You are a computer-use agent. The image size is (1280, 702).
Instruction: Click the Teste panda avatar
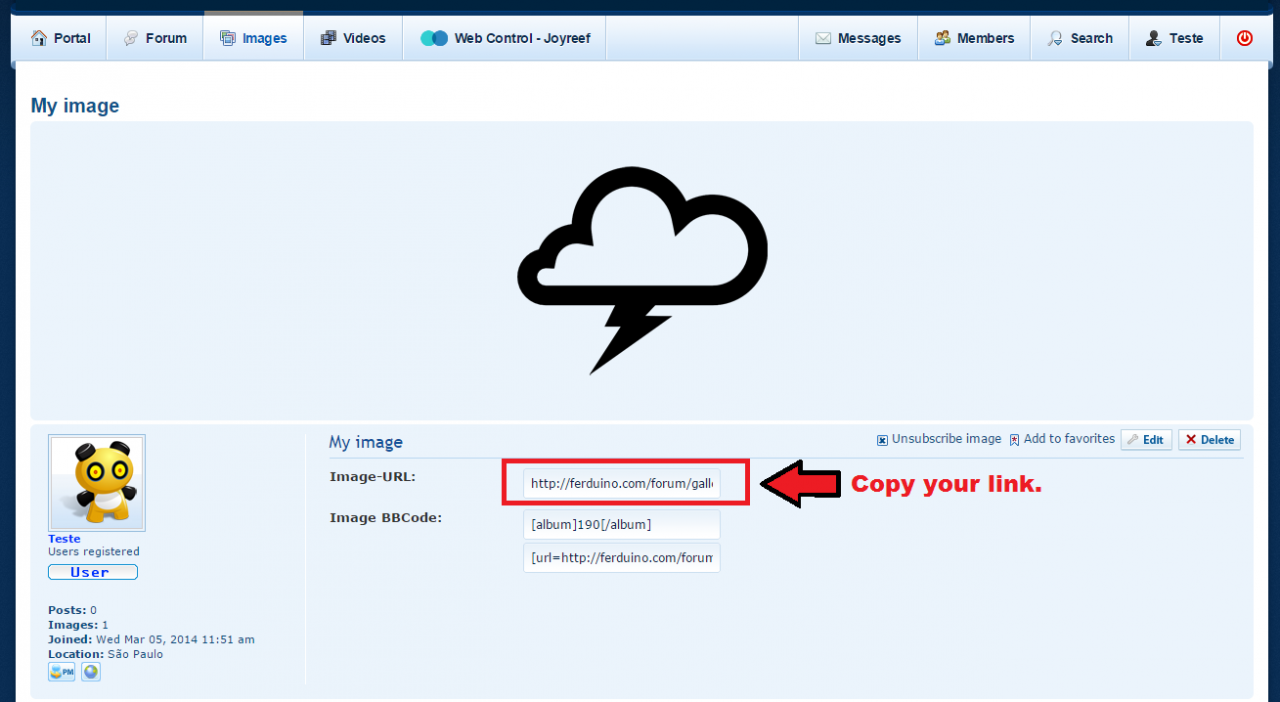coord(97,483)
